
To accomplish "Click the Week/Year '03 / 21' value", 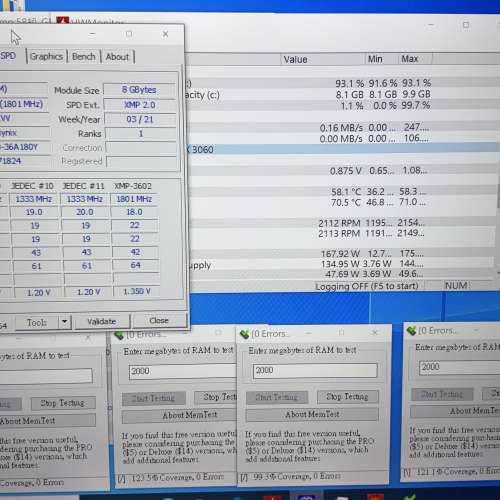I will click(140, 119).
